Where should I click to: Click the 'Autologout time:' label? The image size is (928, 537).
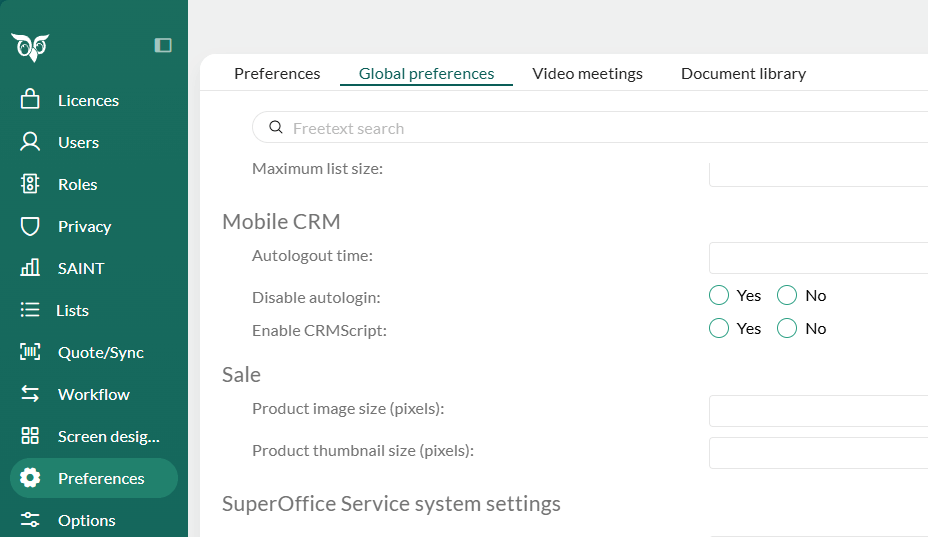click(312, 256)
